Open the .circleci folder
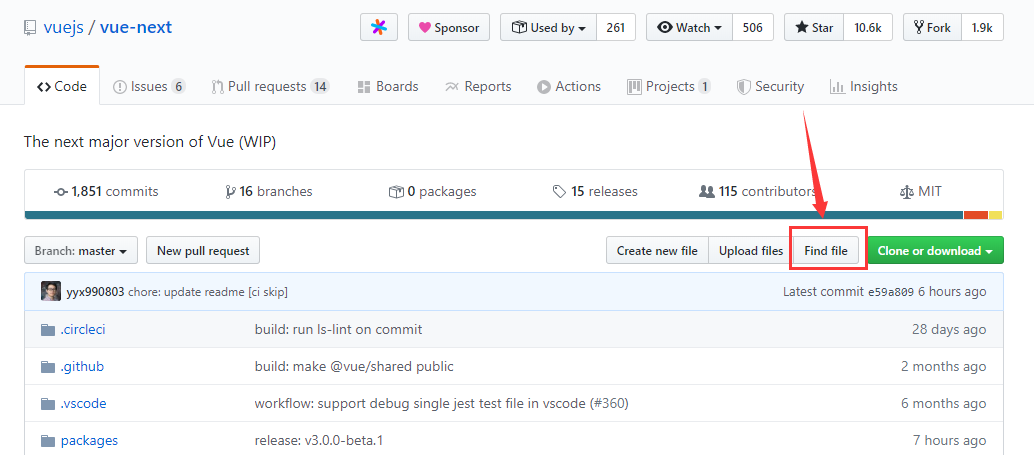 [x=83, y=329]
